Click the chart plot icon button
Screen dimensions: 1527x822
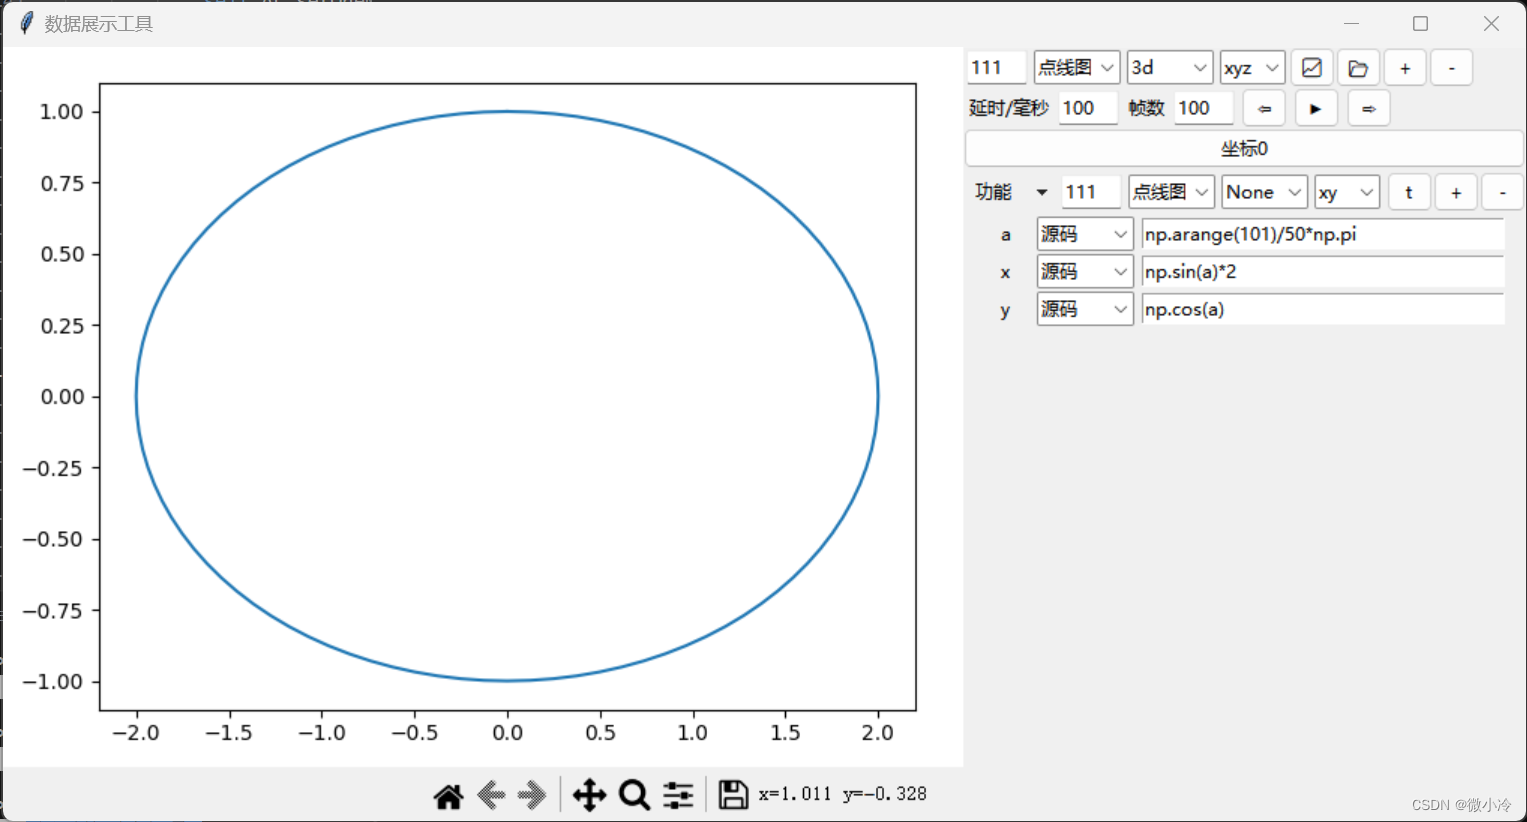coord(1312,68)
